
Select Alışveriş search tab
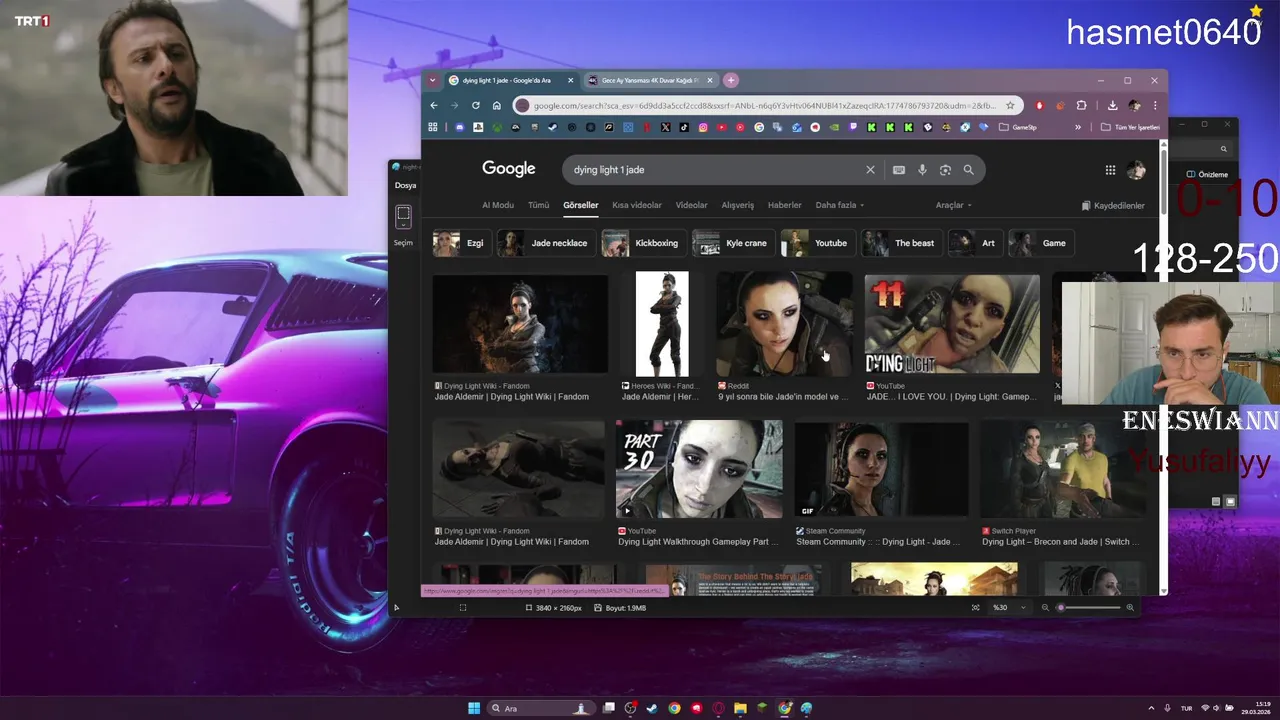click(x=738, y=205)
